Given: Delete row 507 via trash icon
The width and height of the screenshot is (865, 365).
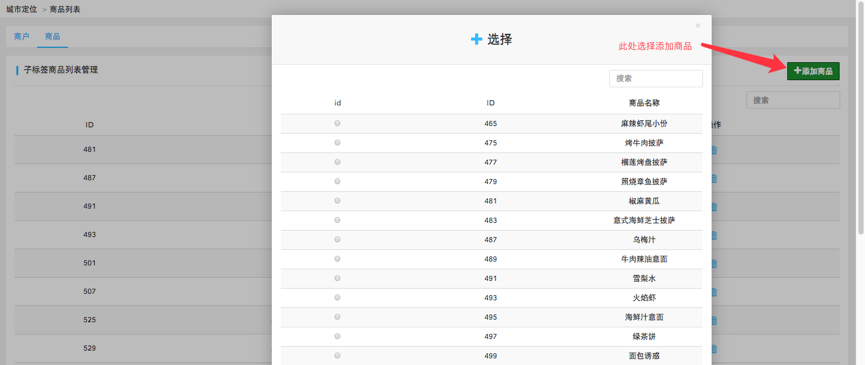Looking at the screenshot, I should click(713, 292).
